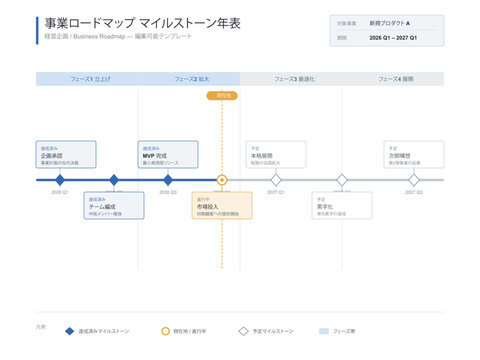The height and width of the screenshot is (360, 480).
Task: Click the フェーズ帯 legend text
Action: tap(344, 331)
